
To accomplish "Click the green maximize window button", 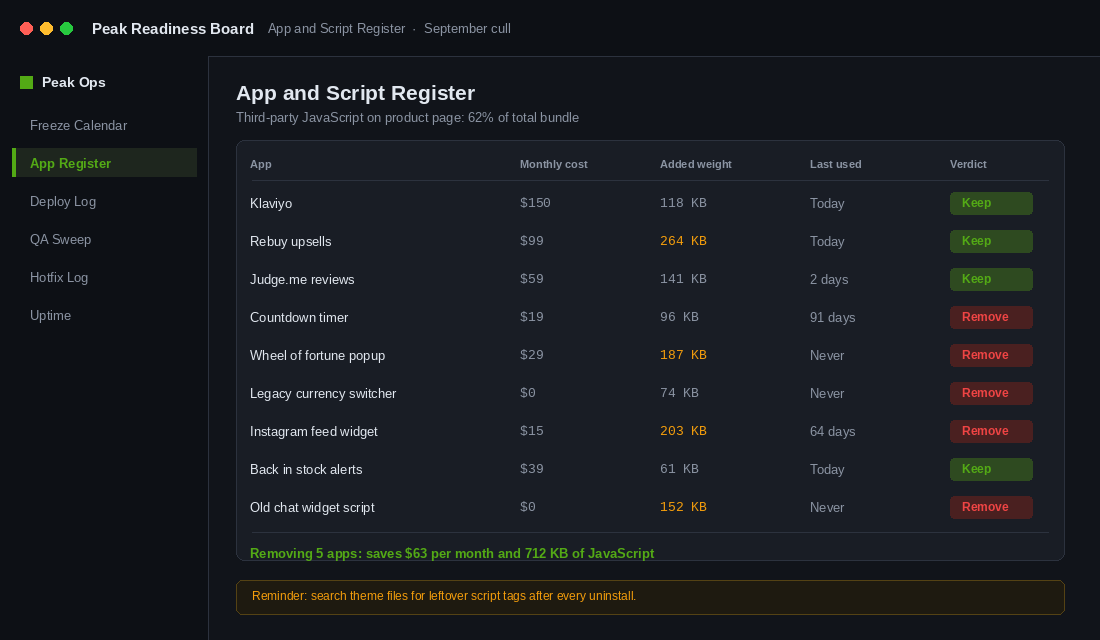I will click(x=67, y=29).
